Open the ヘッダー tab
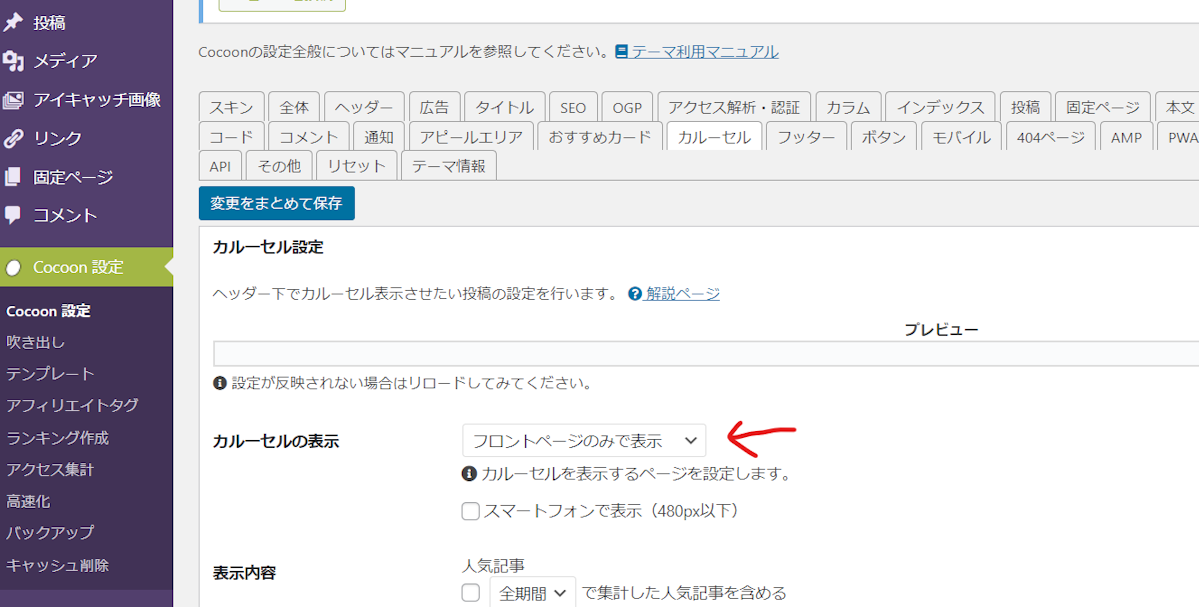Viewport: 1199px width, 607px height. point(364,107)
